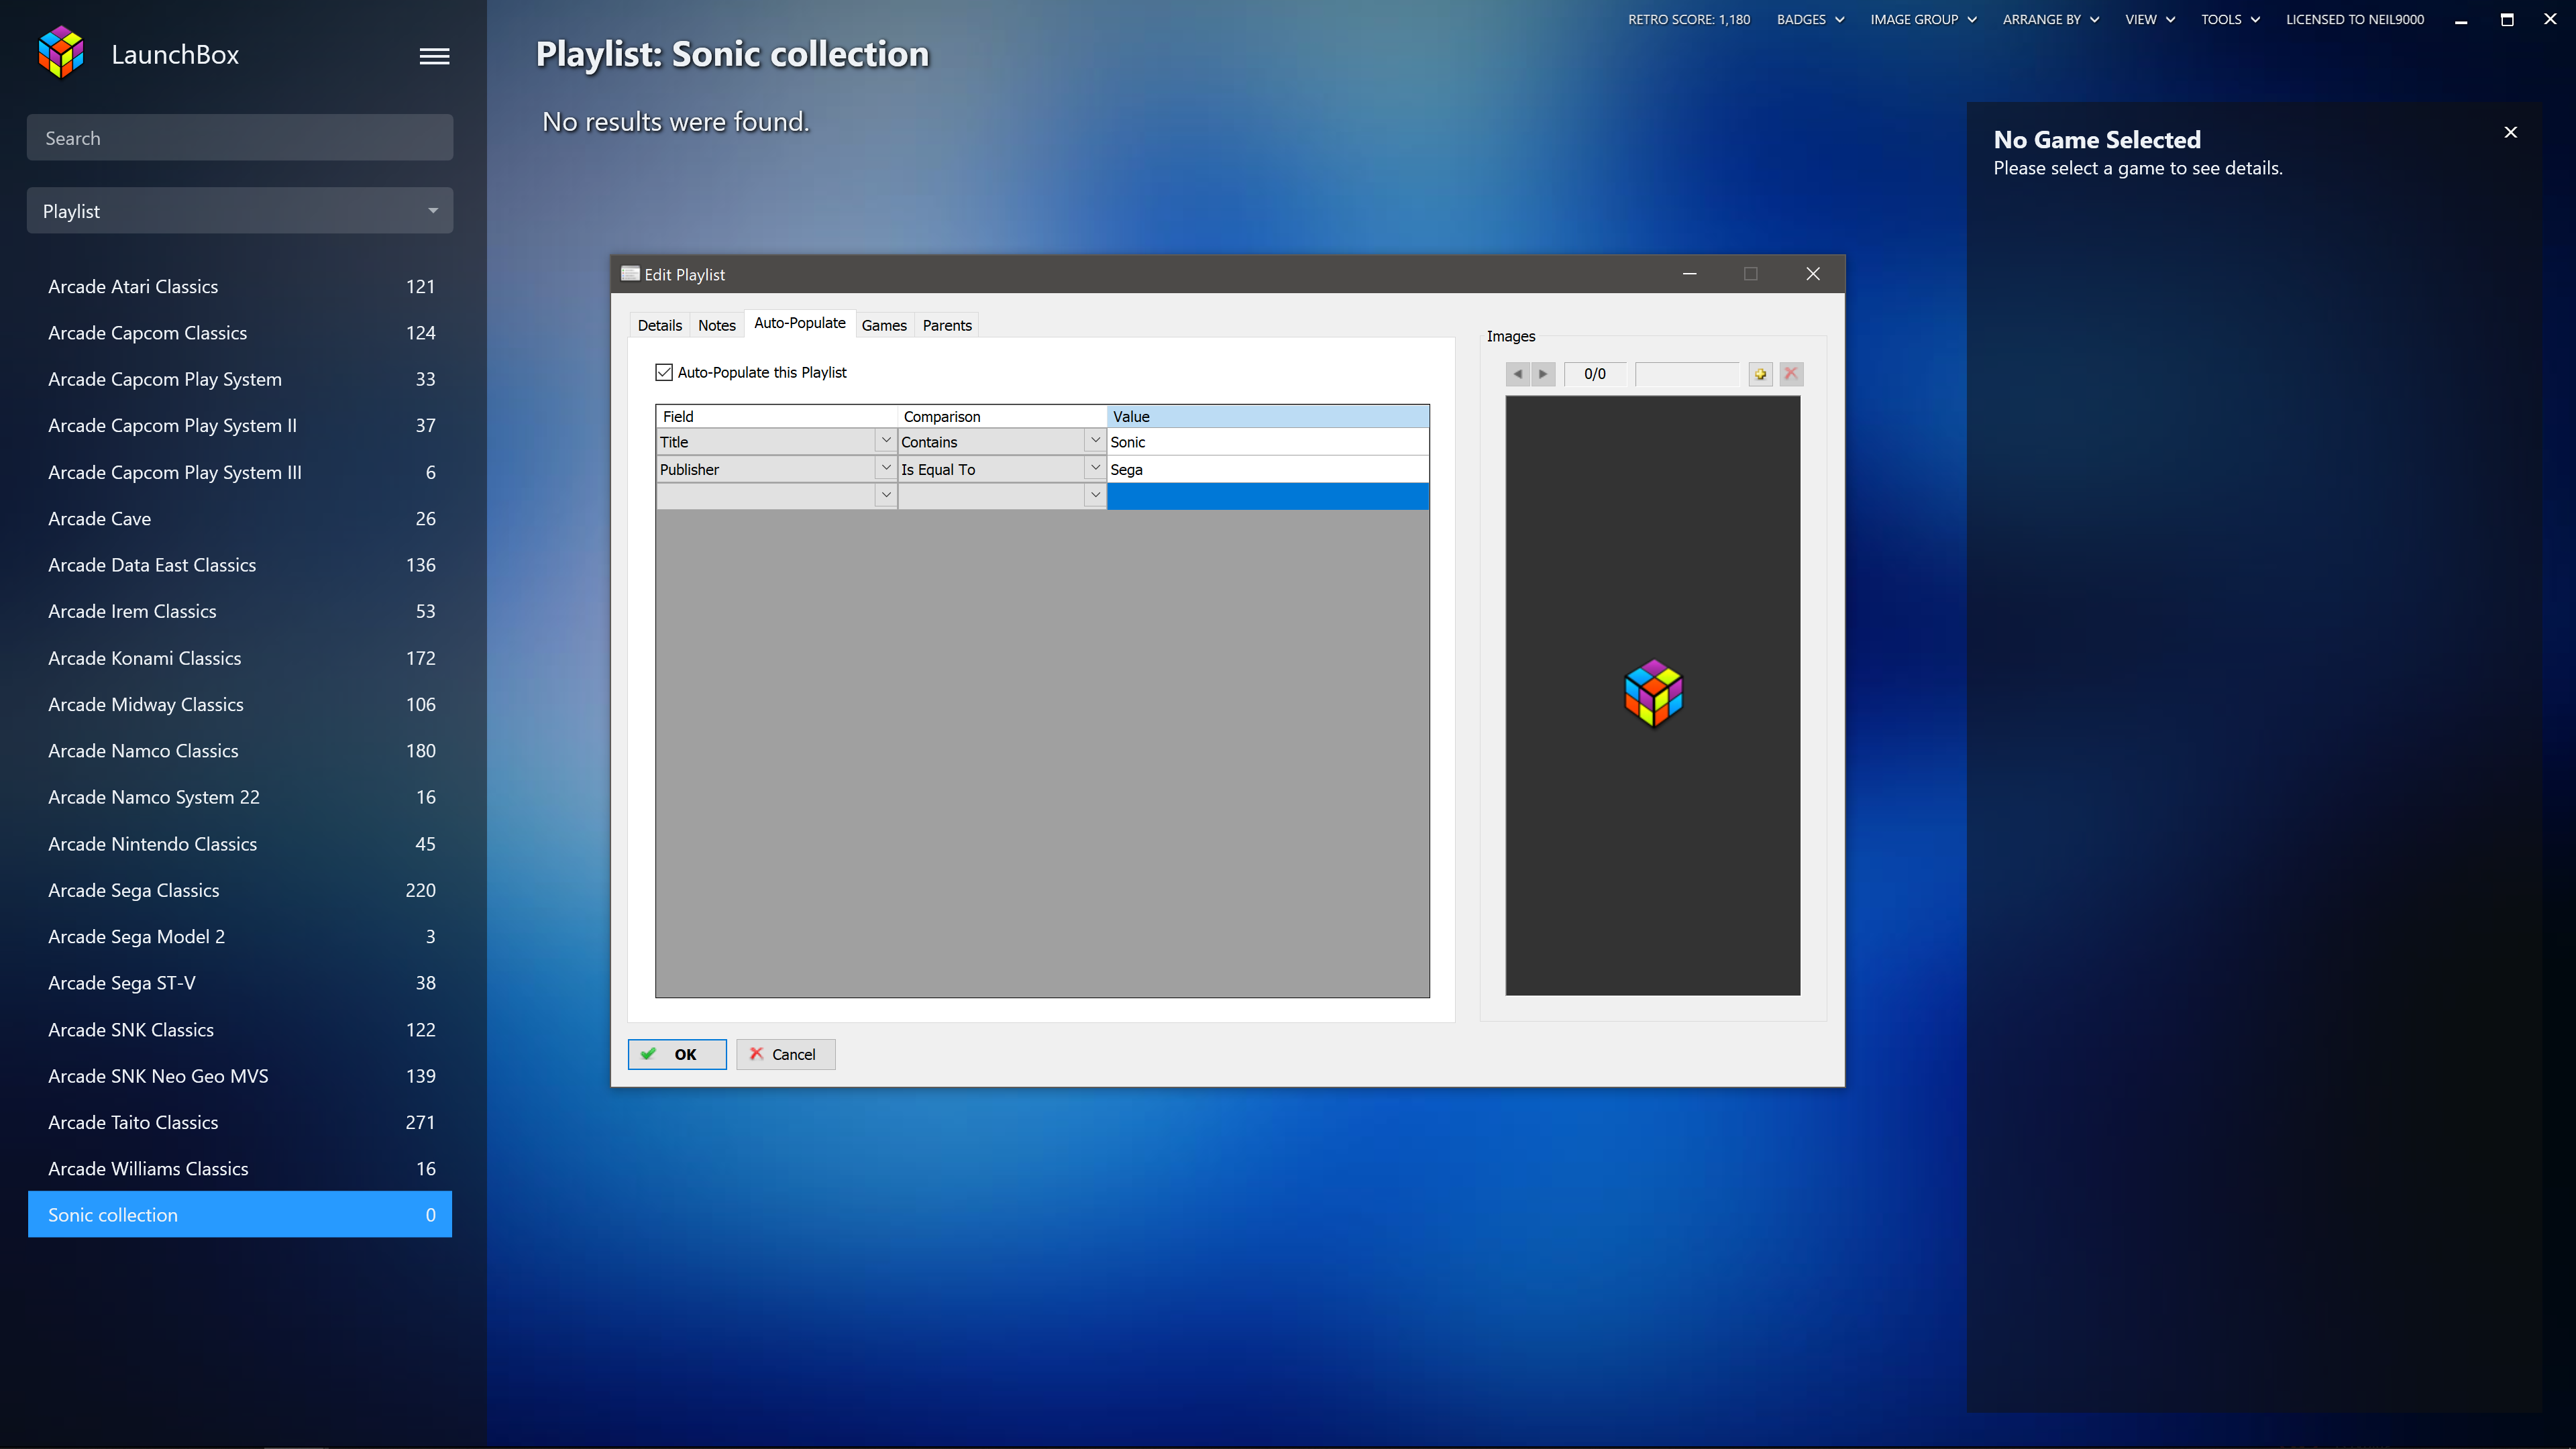Click the LaunchBox cube logo
Image resolution: width=2576 pixels, height=1449 pixels.
[61, 53]
